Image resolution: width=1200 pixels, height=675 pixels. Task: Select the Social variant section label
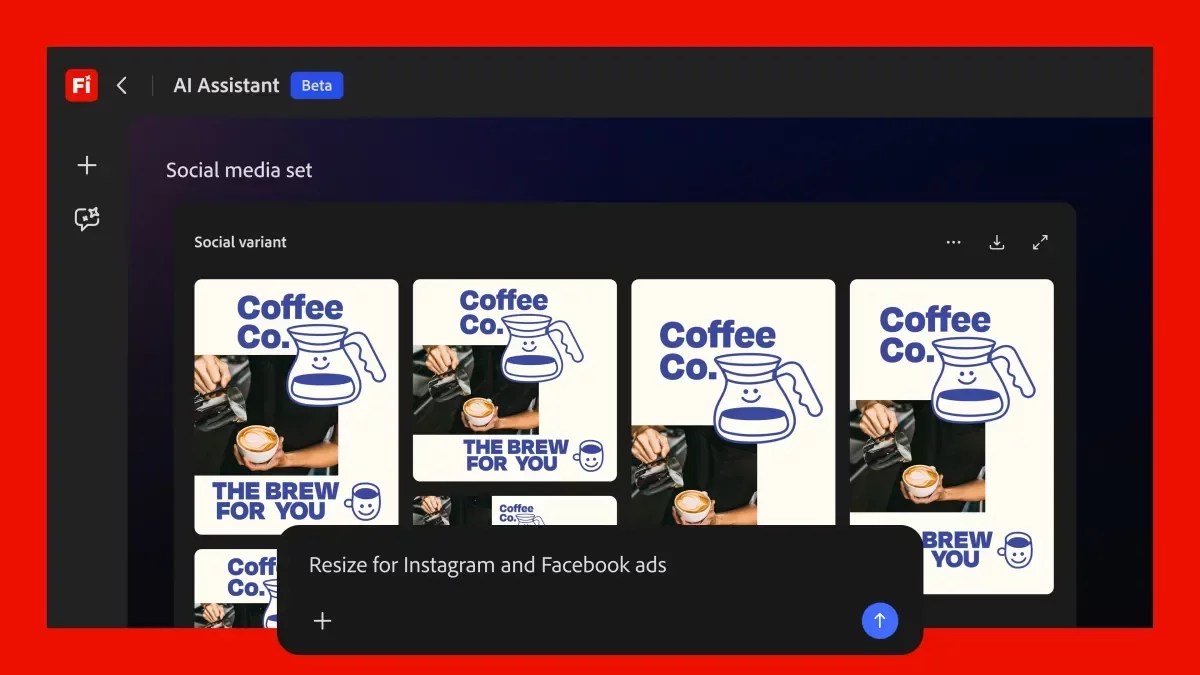point(240,242)
